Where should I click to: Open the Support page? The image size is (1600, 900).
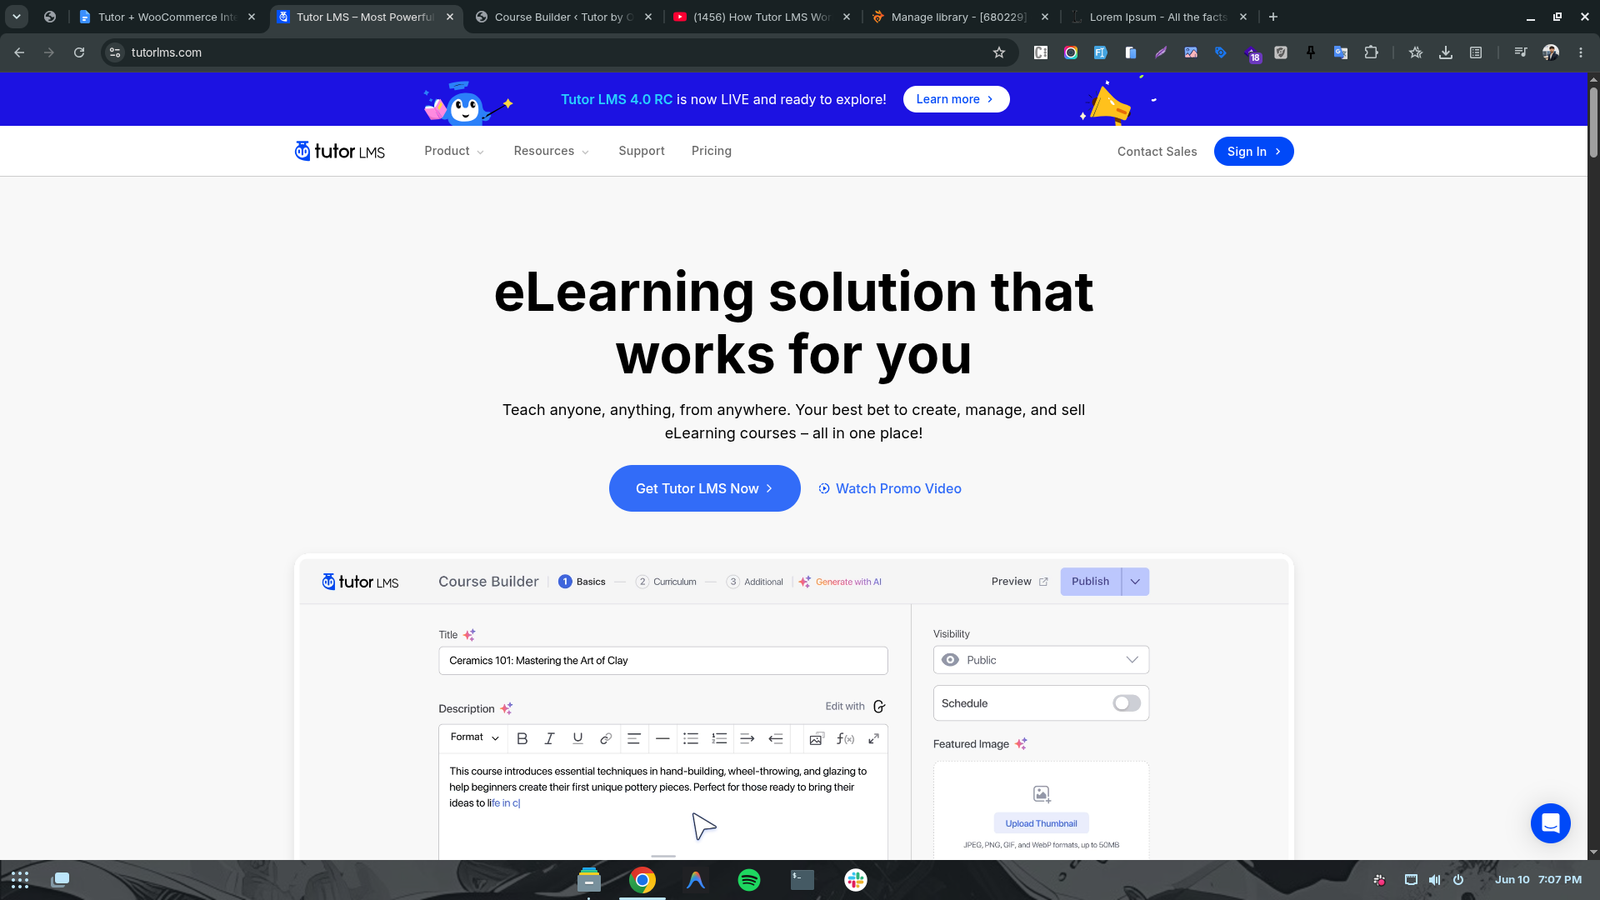click(641, 151)
